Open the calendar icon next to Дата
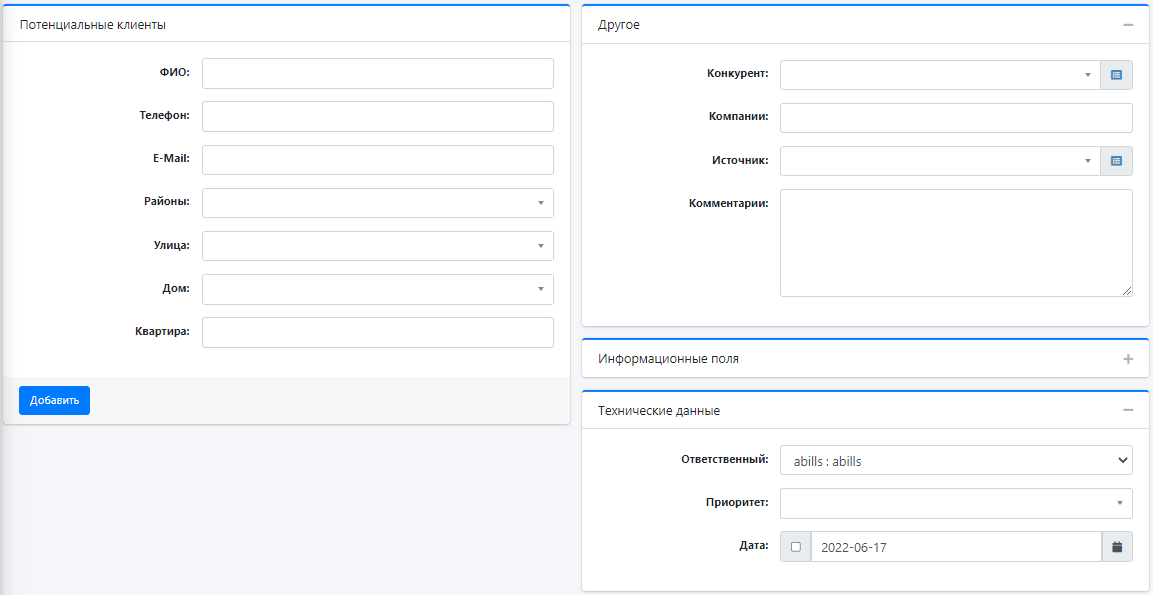The height and width of the screenshot is (595, 1153). pos(1117,547)
